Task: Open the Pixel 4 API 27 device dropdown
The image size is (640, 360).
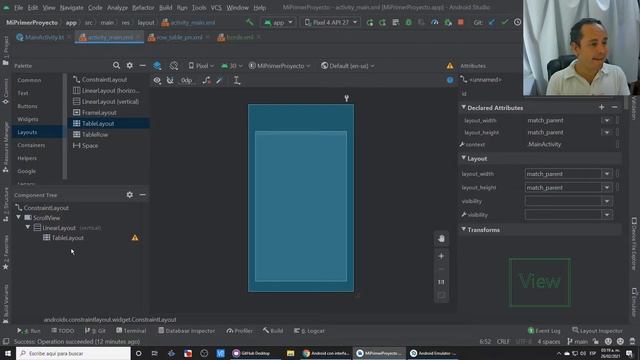Action: [331, 22]
